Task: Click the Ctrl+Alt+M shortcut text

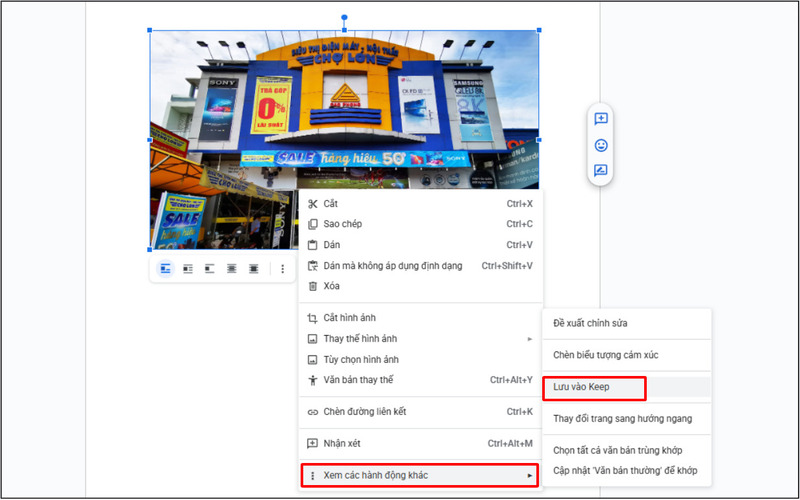Action: point(510,444)
